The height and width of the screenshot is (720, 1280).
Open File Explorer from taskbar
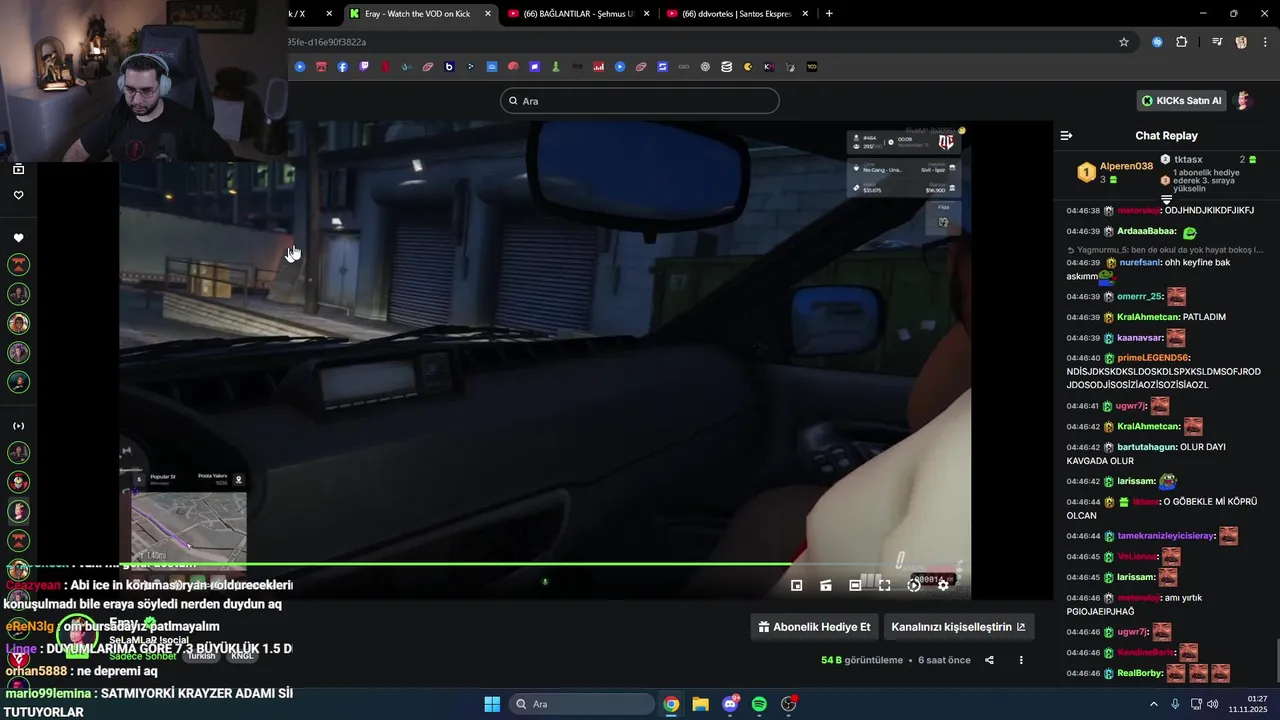click(x=700, y=704)
